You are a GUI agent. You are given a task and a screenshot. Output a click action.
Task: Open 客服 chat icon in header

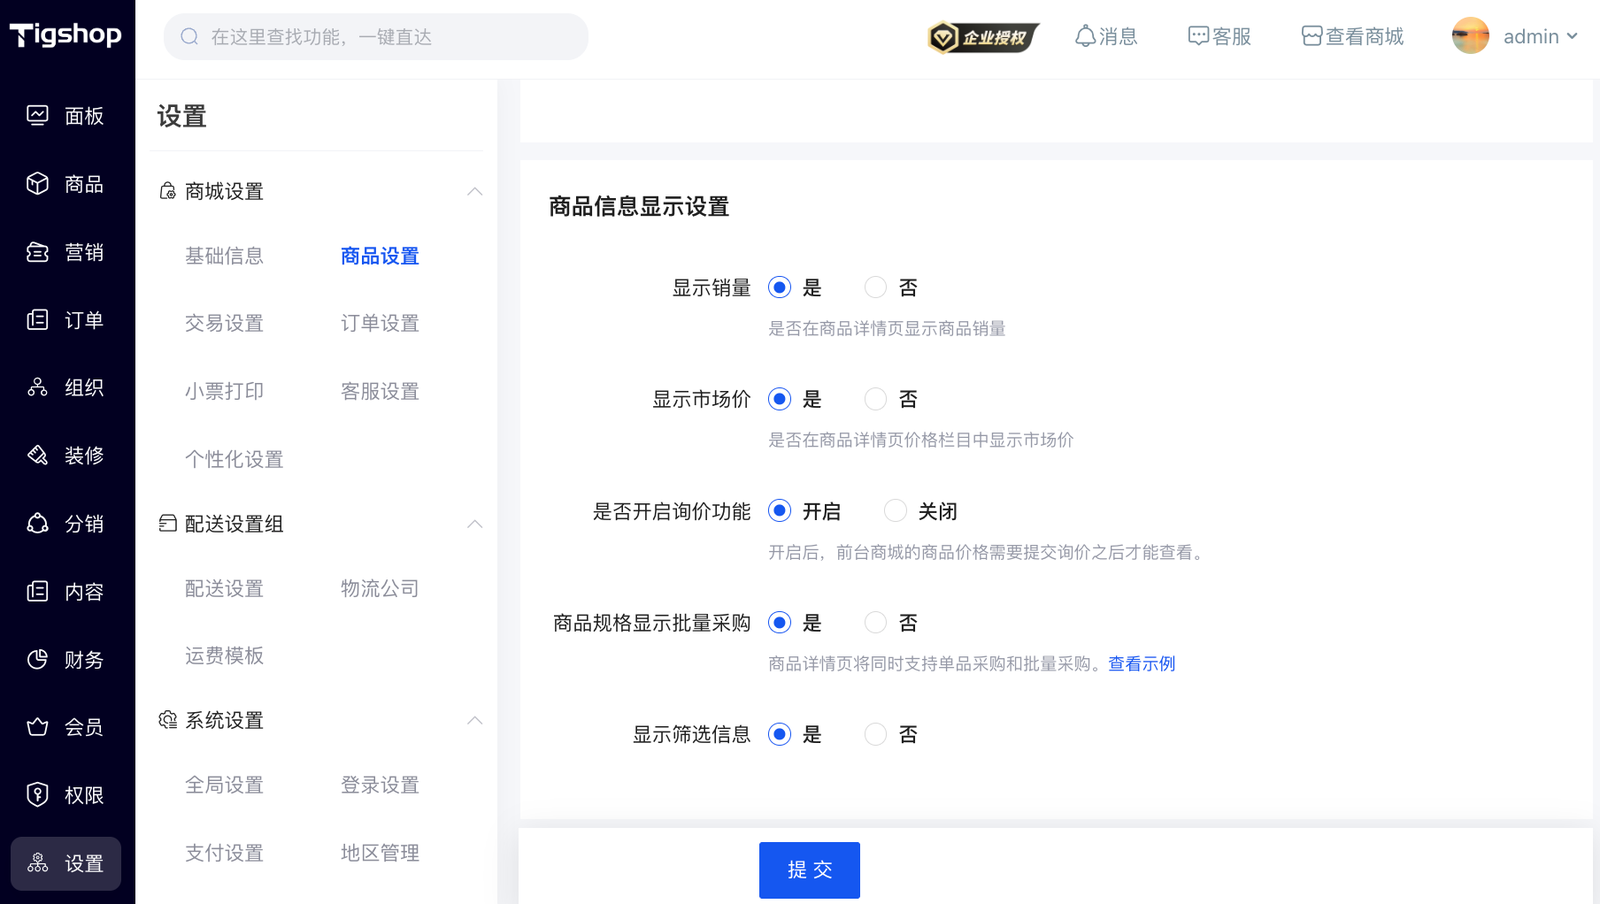point(1198,37)
